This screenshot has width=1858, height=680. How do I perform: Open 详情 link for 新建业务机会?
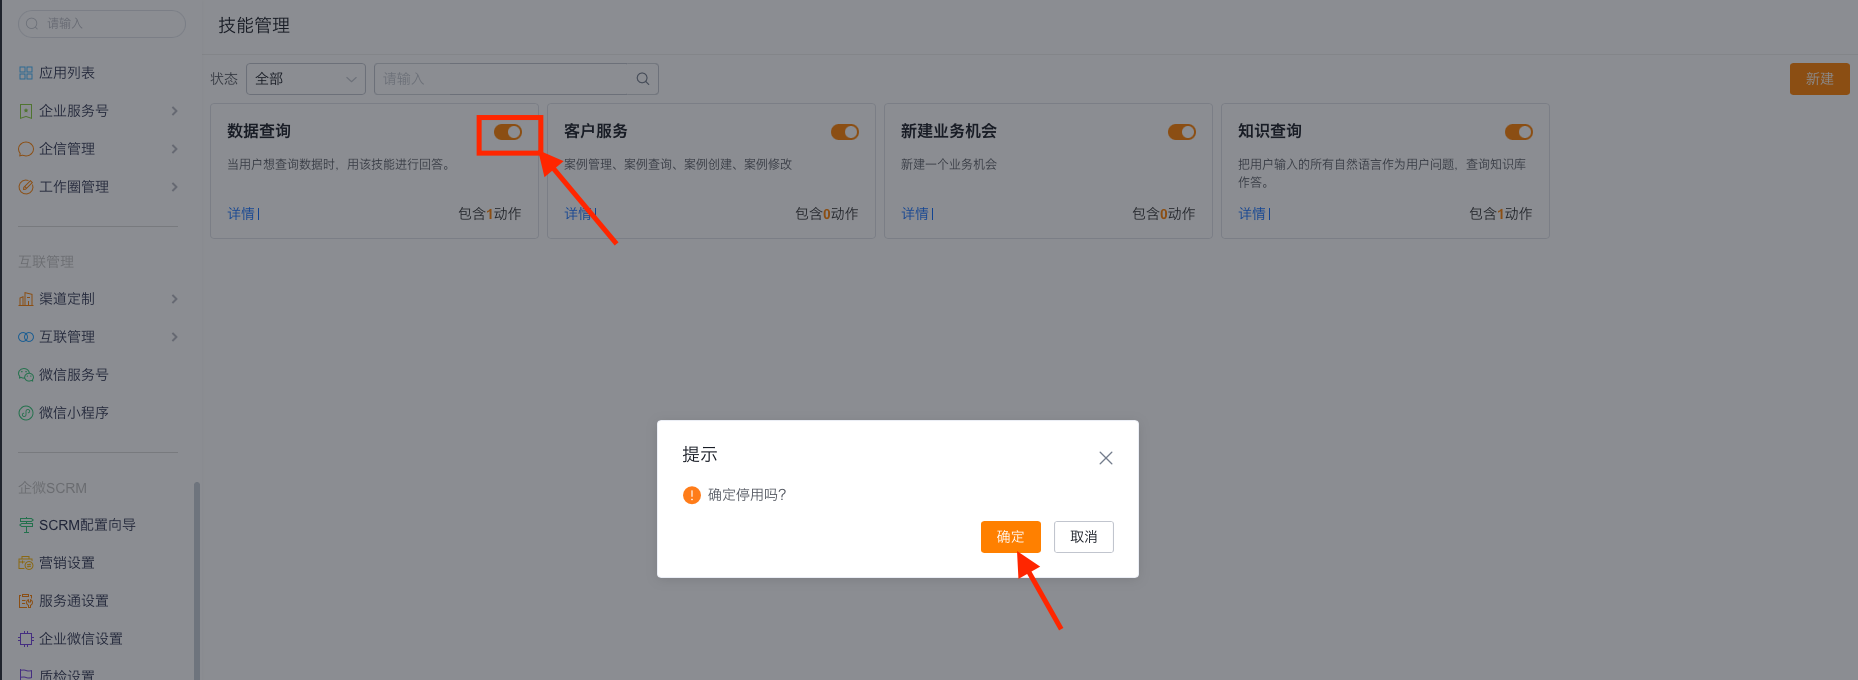915,214
